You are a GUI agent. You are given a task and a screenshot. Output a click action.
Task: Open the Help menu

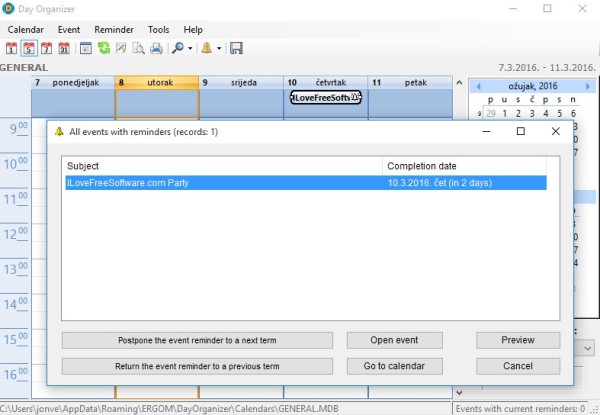coord(193,29)
